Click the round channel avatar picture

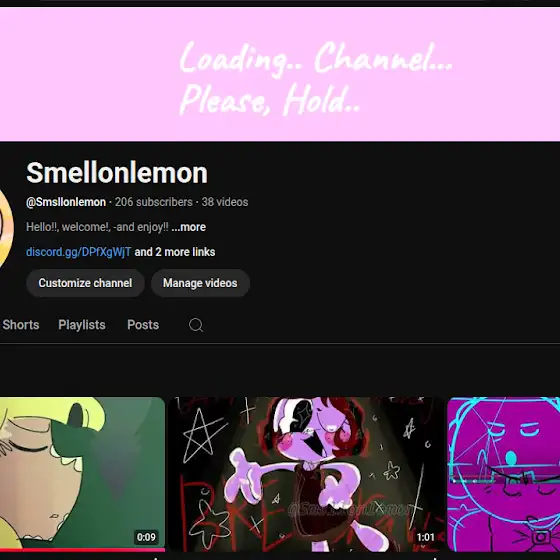point(5,228)
